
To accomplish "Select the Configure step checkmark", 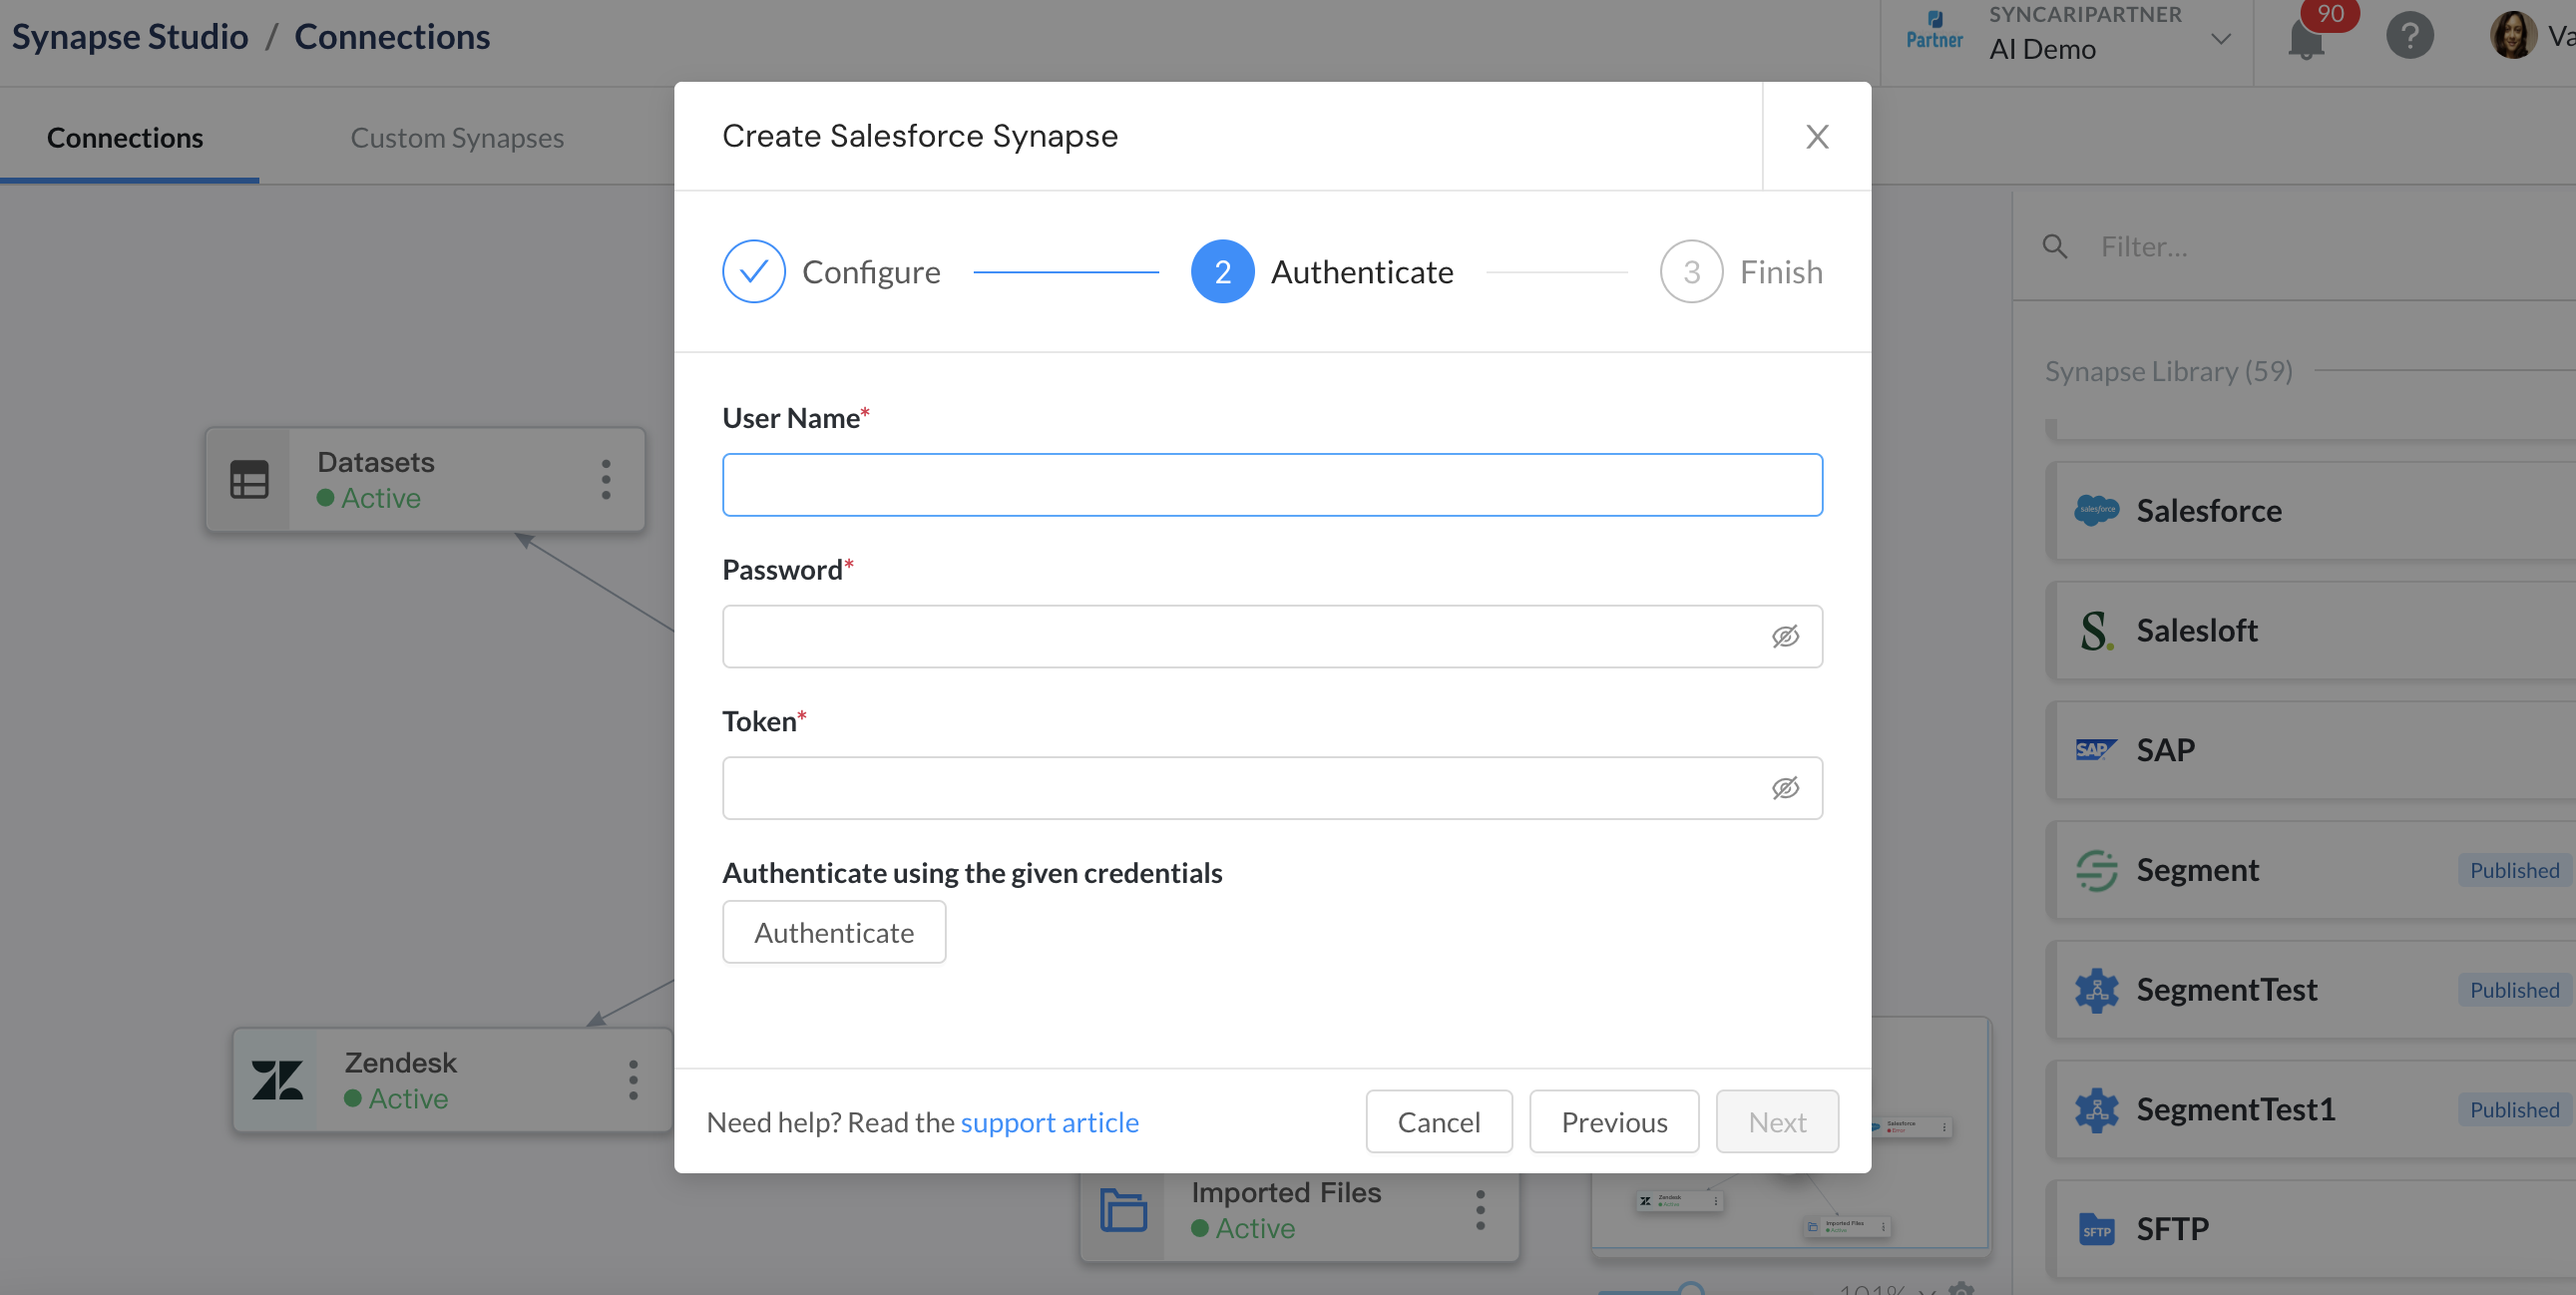I will pos(753,271).
